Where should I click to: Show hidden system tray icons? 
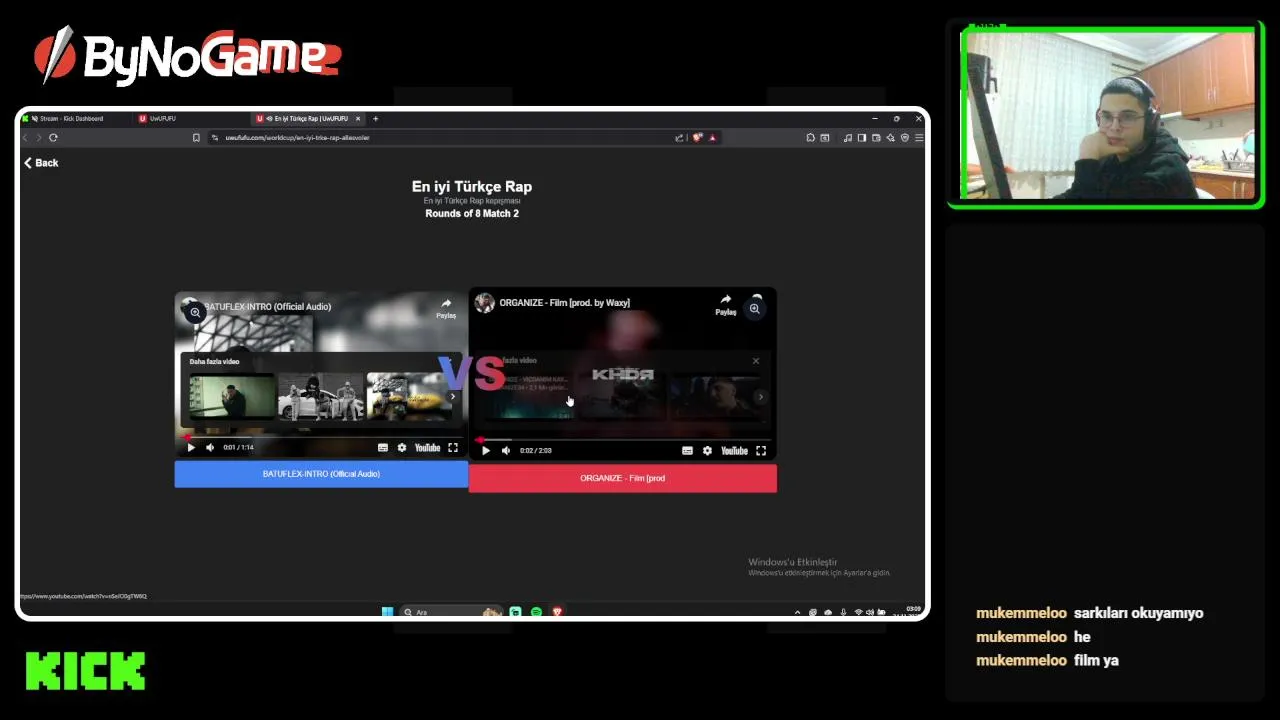click(x=797, y=612)
